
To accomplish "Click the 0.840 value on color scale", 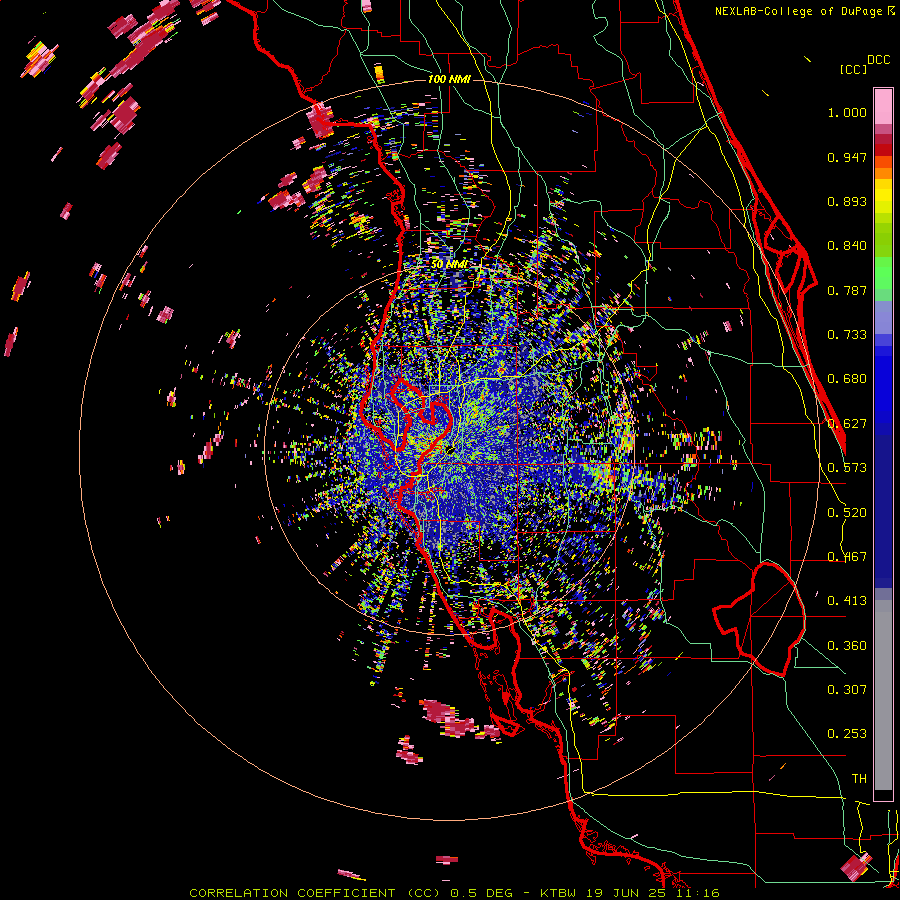I will [847, 246].
